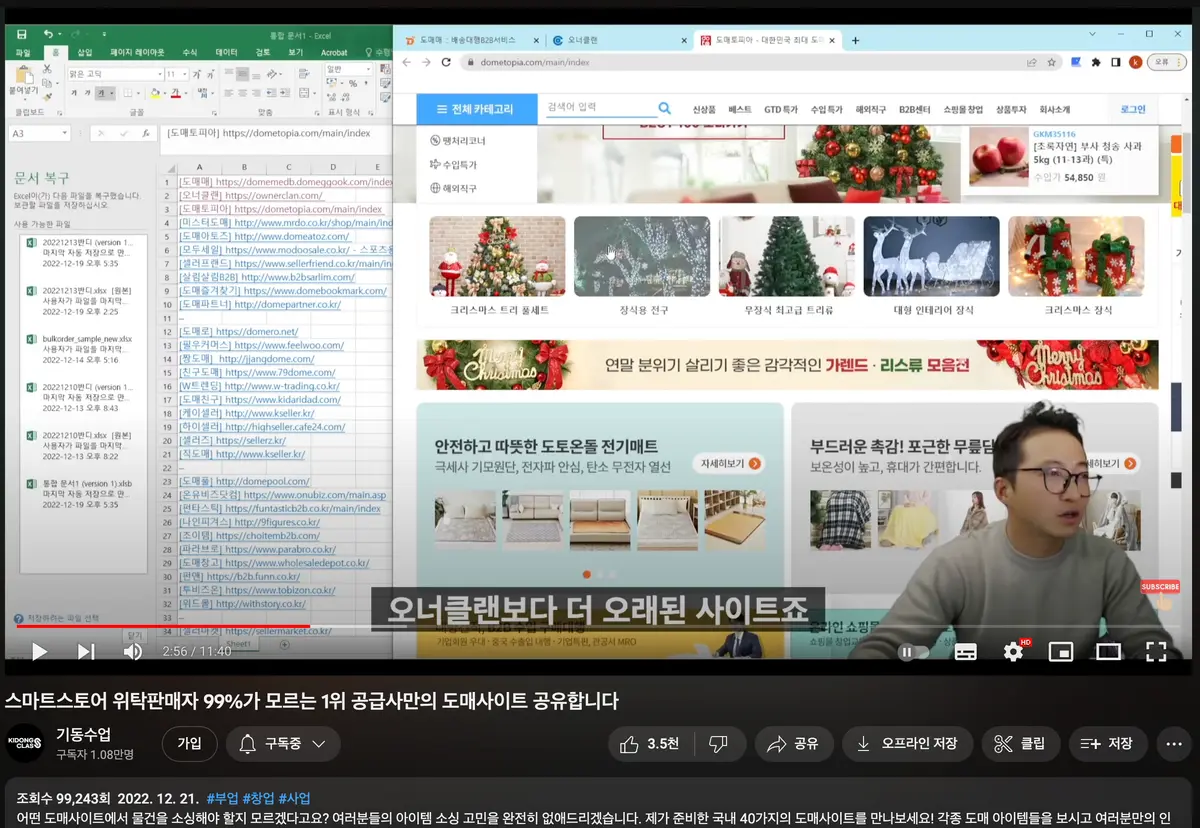Screen dimensions: 1200x828
Task: Toggle theater mode in the player
Action: tap(1108, 652)
